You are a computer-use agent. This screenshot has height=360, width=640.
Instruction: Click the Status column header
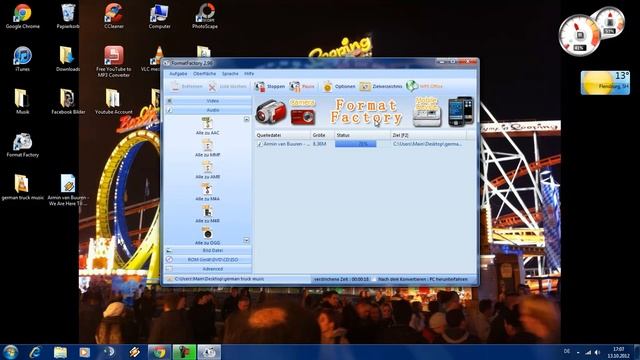pyautogui.click(x=362, y=135)
